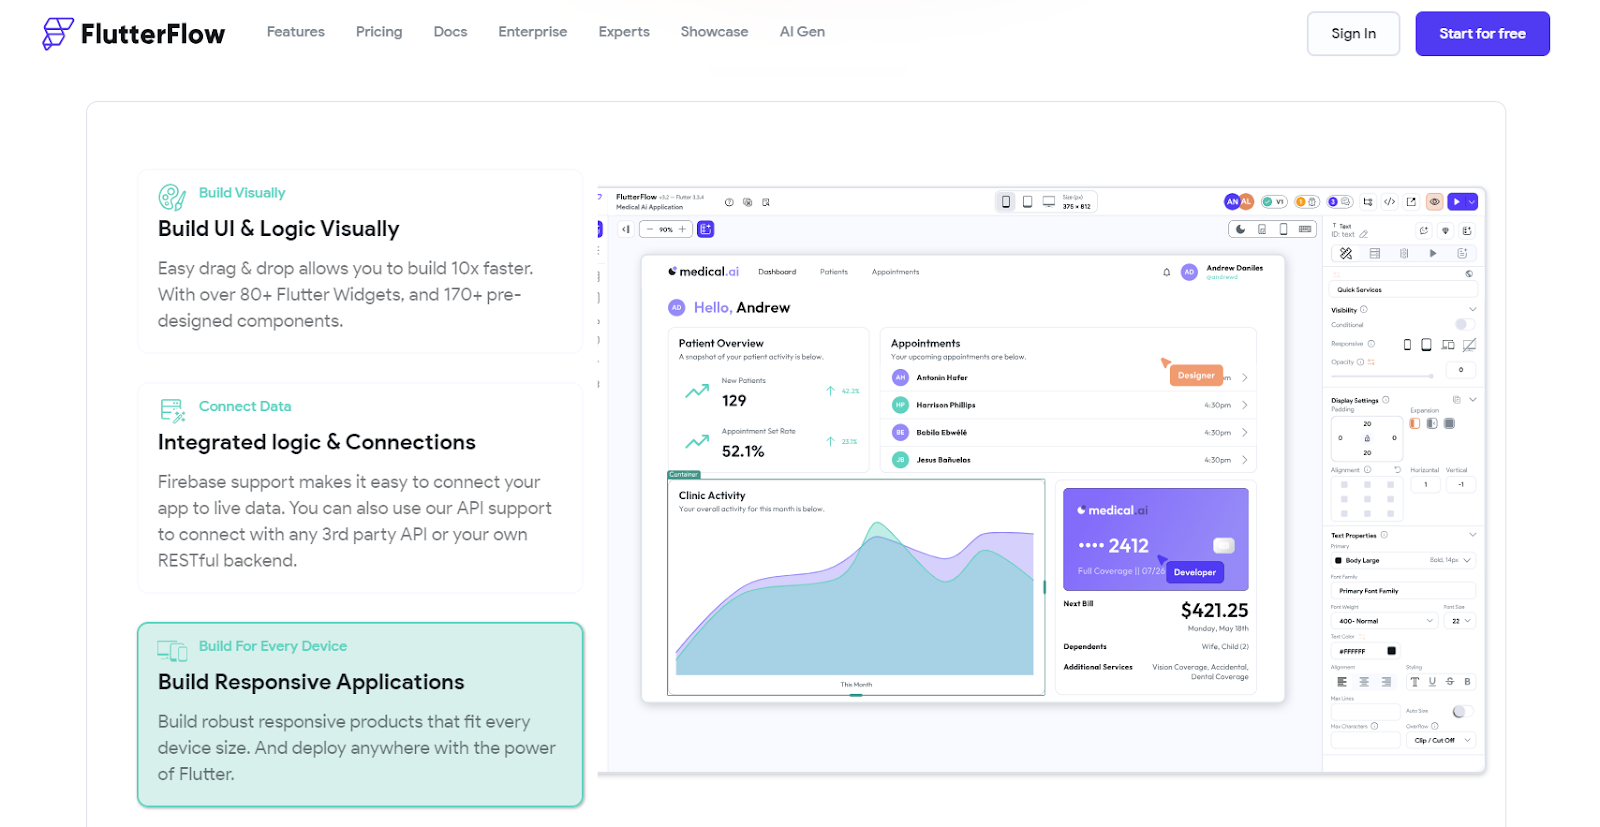Click the Quick Services text field

[x=1402, y=290]
